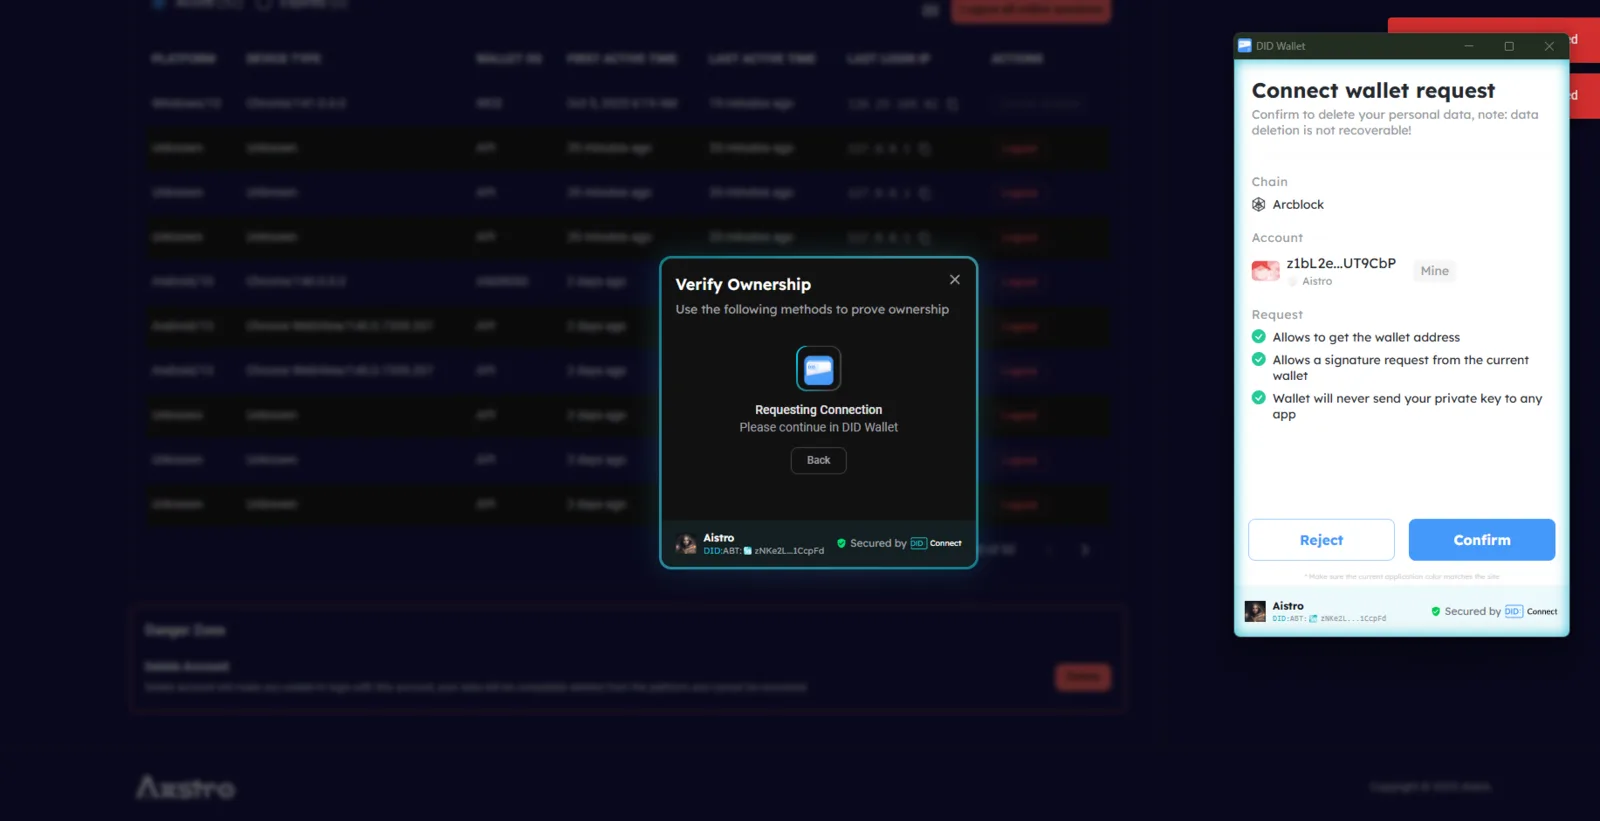The width and height of the screenshot is (1600, 821).
Task: Click the 'Connect wallet request' heading
Action: click(1373, 91)
